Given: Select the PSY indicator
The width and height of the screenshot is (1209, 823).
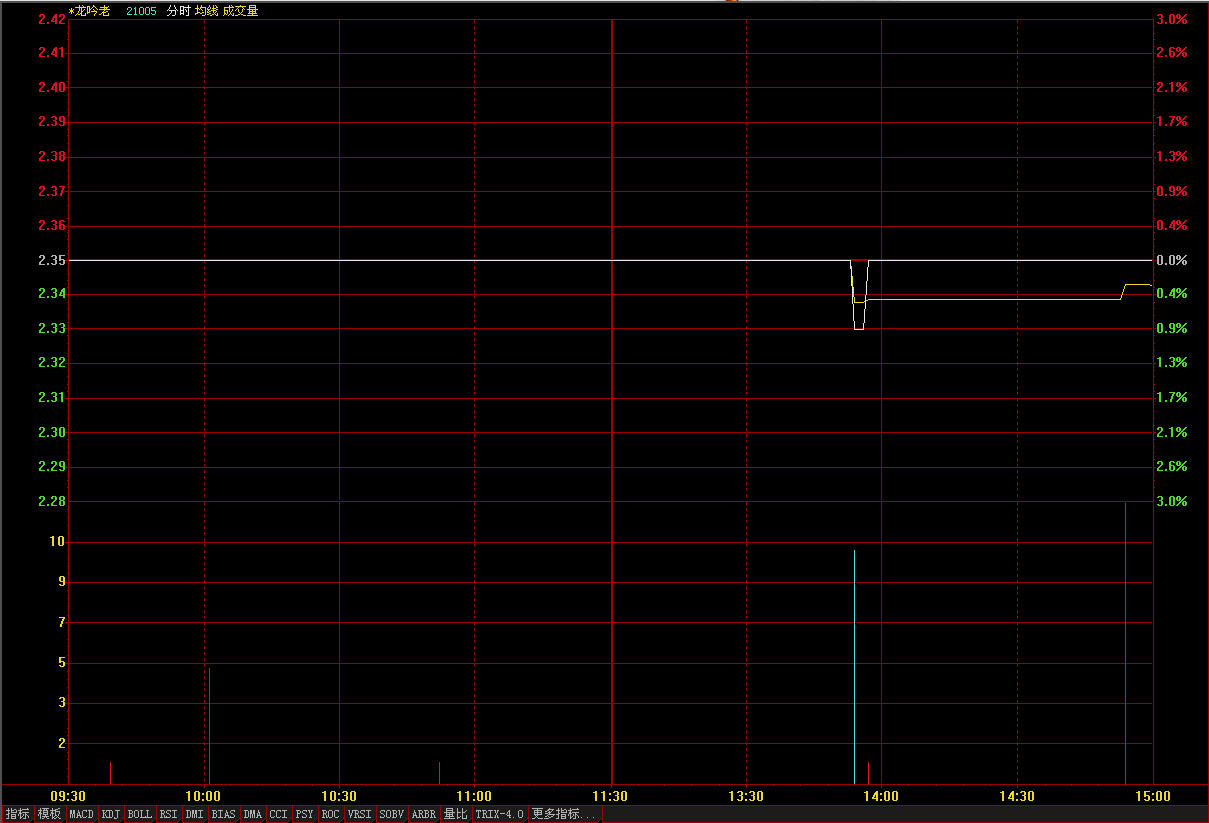Looking at the screenshot, I should tap(304, 814).
